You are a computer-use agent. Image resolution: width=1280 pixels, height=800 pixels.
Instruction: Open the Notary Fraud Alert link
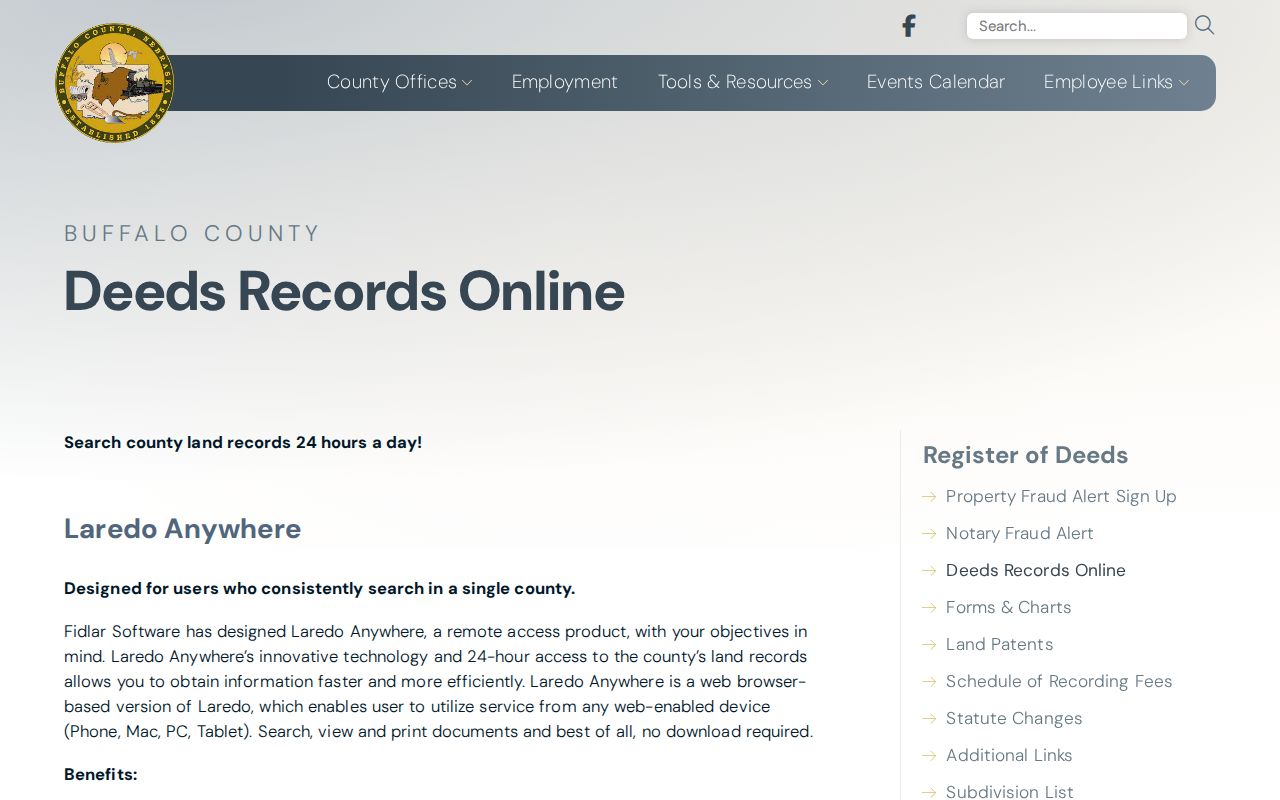coord(1020,533)
